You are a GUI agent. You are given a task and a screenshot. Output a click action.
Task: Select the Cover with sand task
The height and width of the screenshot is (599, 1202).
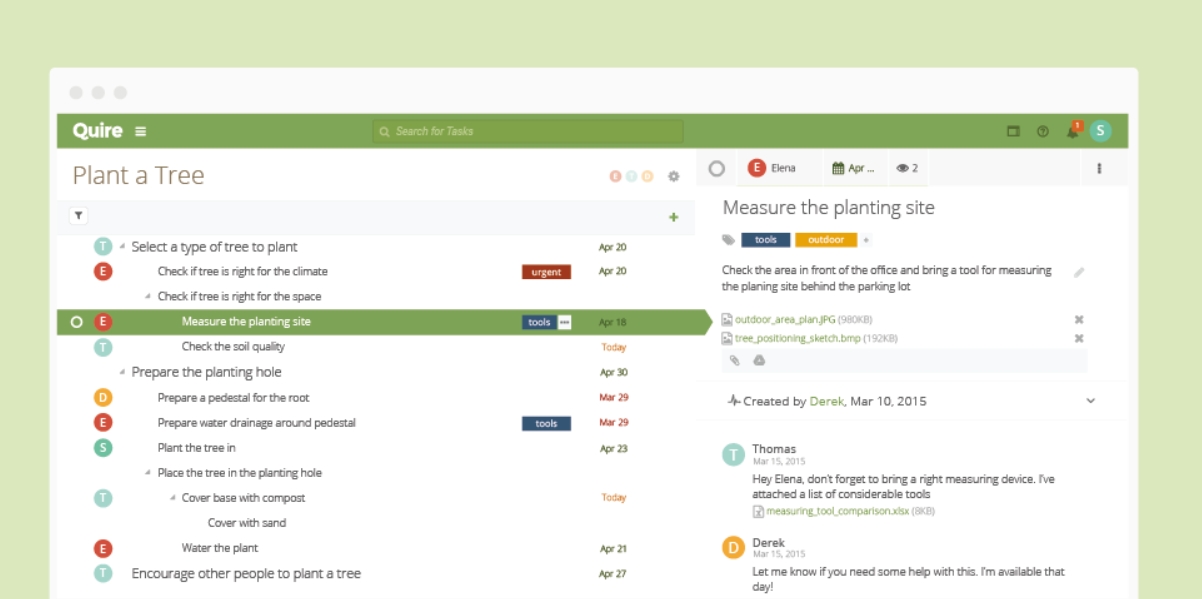[x=247, y=523]
